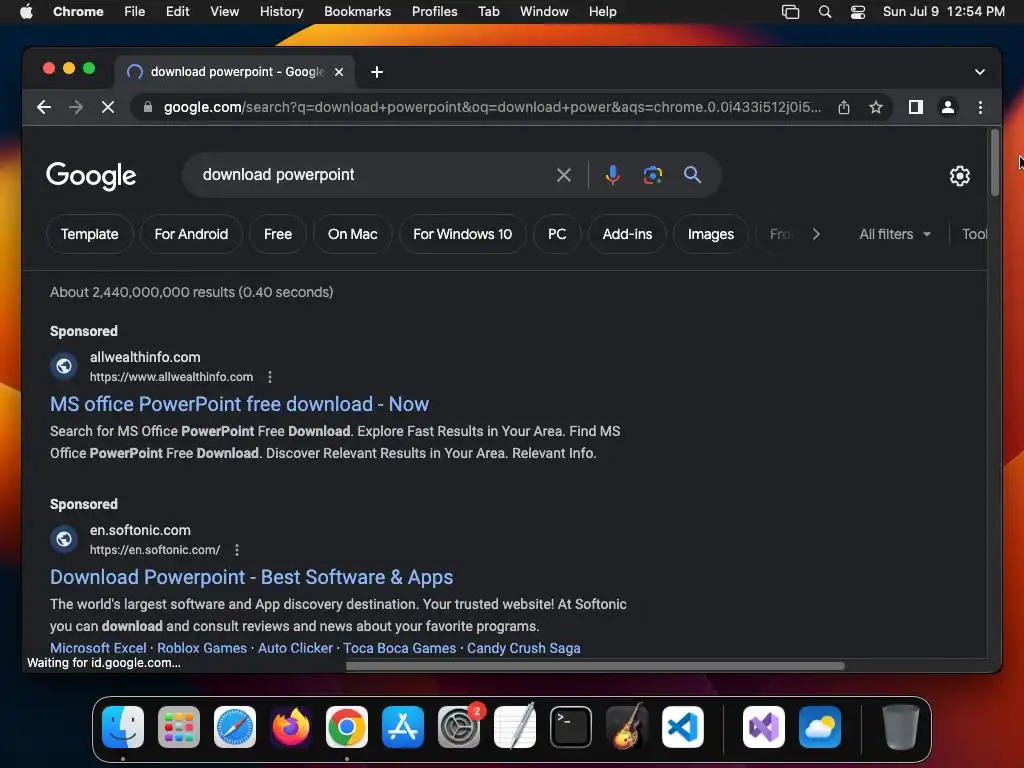Image resolution: width=1024 pixels, height=768 pixels.
Task: Apply the Free filter chip
Action: coord(278,234)
